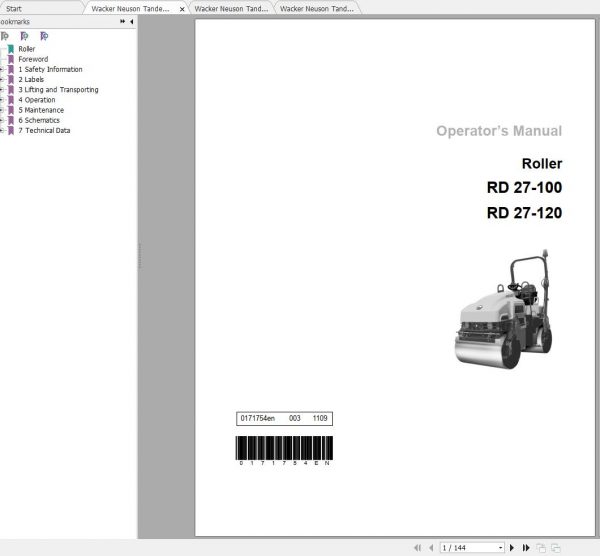Switch to the third Wacker Neuson tab
Screen dimensions: 600x556
click(x=231, y=8)
